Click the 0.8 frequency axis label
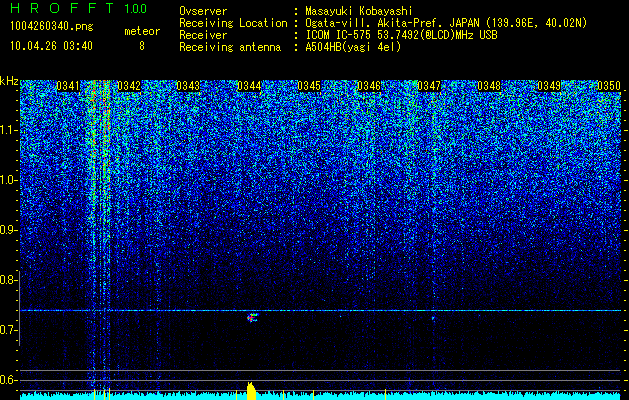 [x=9, y=280]
